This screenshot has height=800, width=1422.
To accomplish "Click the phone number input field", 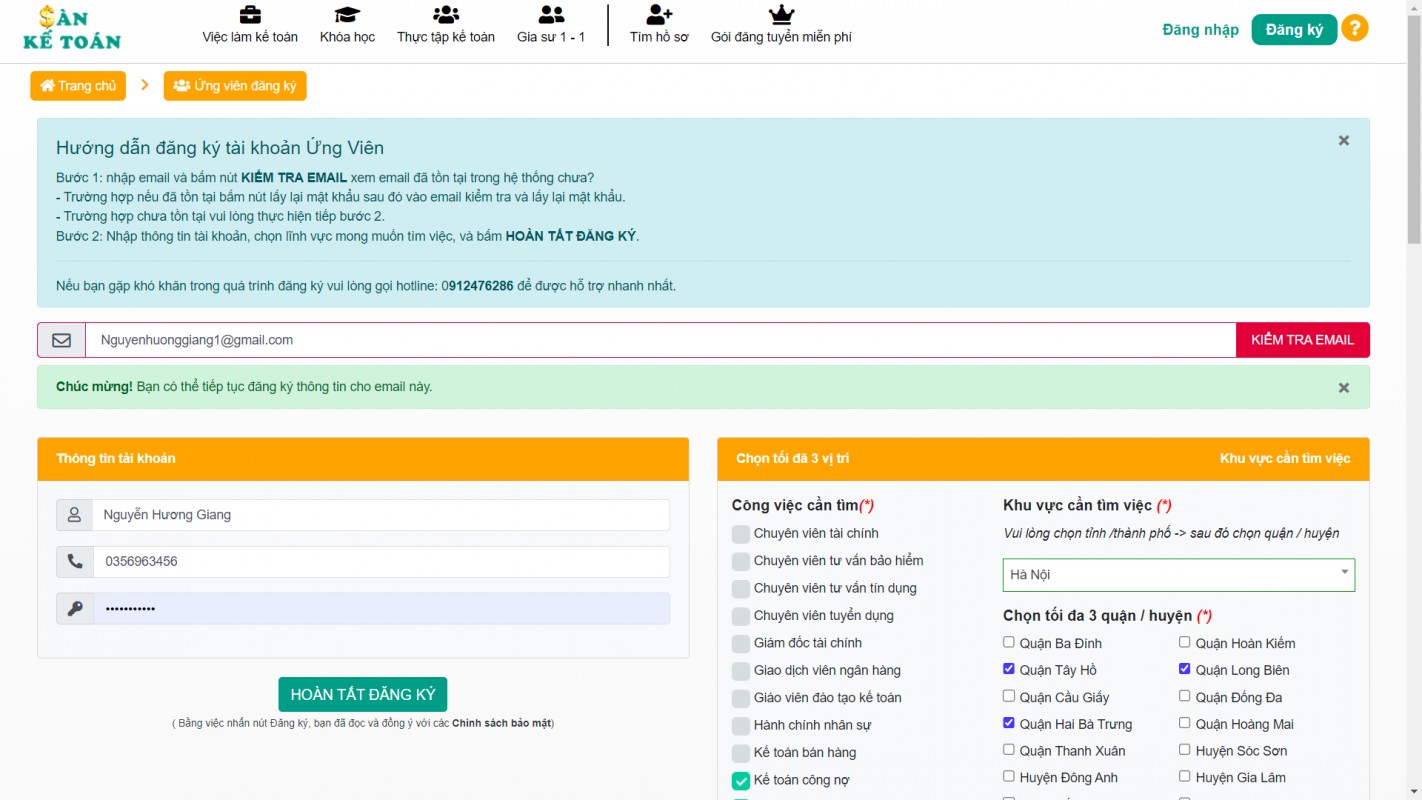I will (381, 562).
